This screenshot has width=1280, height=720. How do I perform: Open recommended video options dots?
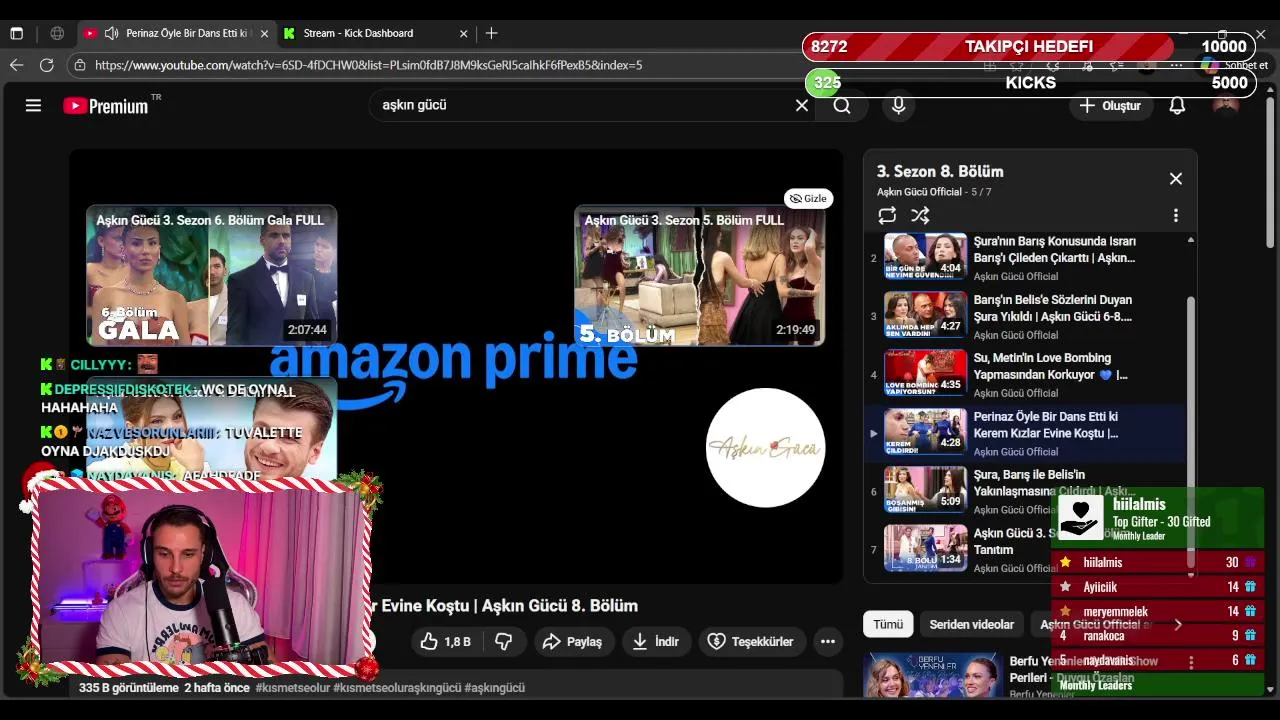tap(1190, 662)
